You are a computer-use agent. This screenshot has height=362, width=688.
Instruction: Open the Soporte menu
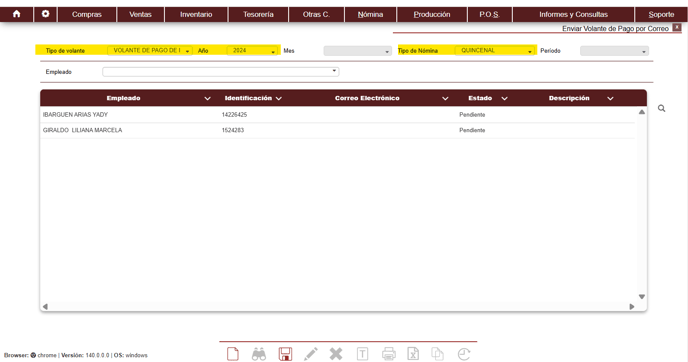pyautogui.click(x=661, y=14)
